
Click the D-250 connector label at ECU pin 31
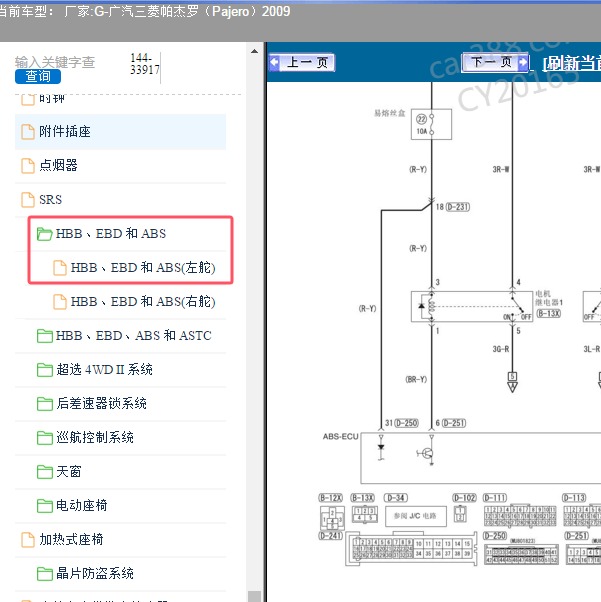click(x=406, y=423)
